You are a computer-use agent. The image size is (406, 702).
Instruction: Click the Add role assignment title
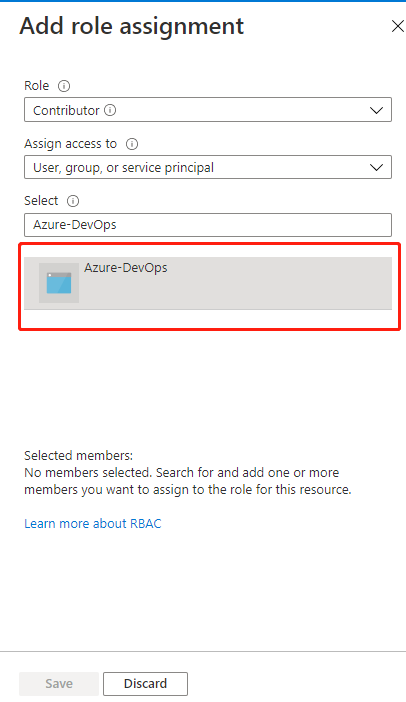tap(132, 26)
